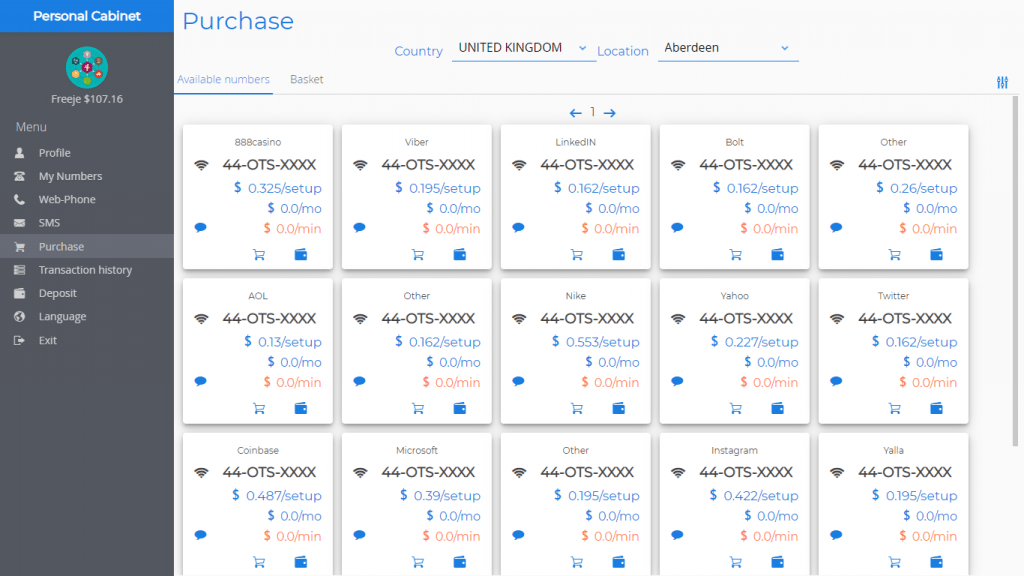Add Nike number to cart
Screen dimensions: 1024x576
[x=577, y=409]
